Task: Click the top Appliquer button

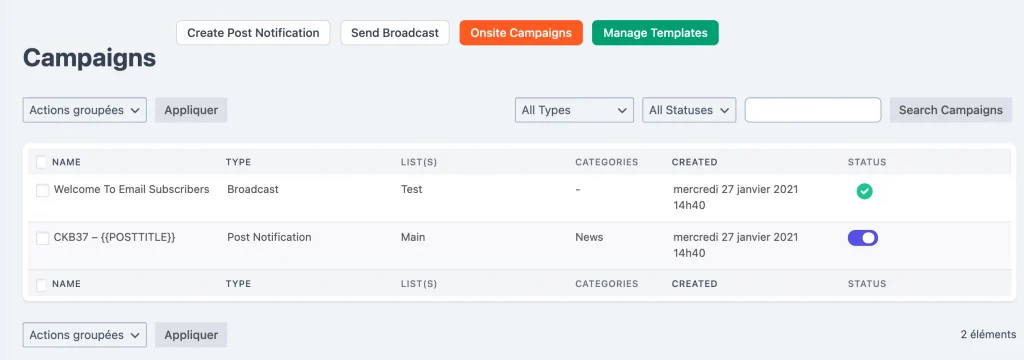Action: click(x=191, y=110)
